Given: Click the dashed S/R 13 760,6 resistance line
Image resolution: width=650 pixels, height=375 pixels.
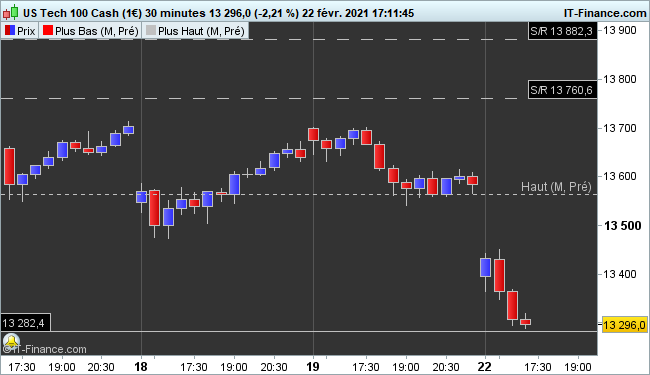Looking at the screenshot, I should [x=259, y=99].
